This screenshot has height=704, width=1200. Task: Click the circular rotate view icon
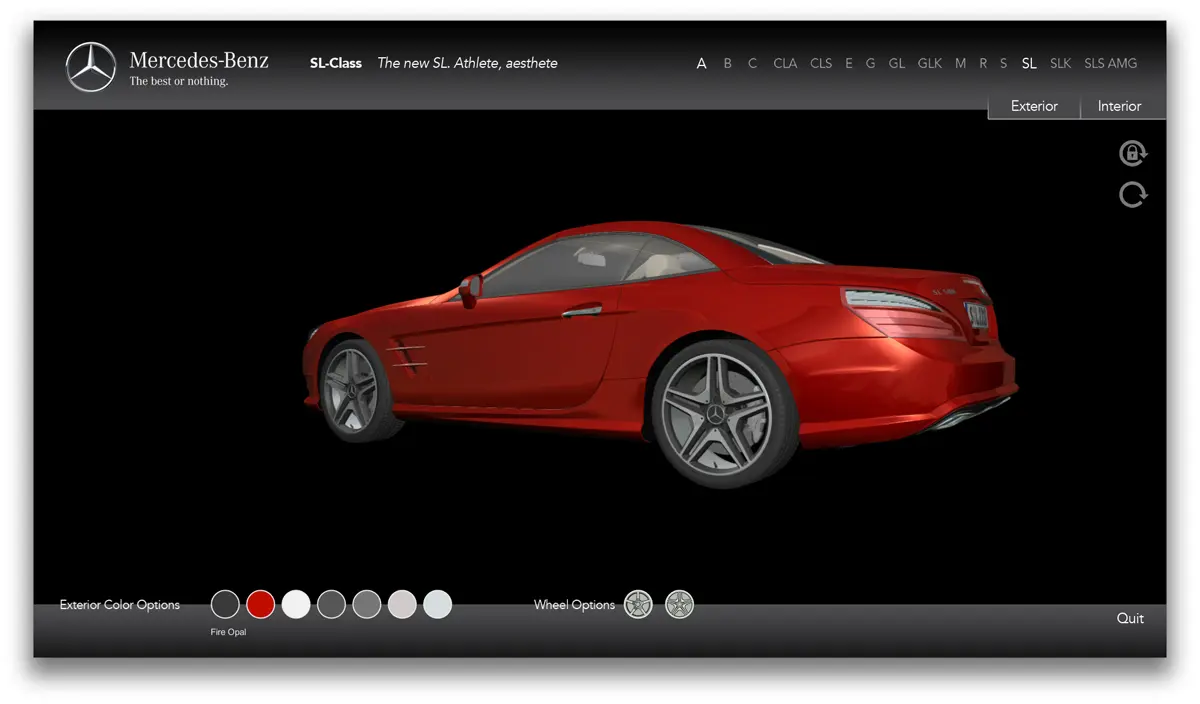1133,194
